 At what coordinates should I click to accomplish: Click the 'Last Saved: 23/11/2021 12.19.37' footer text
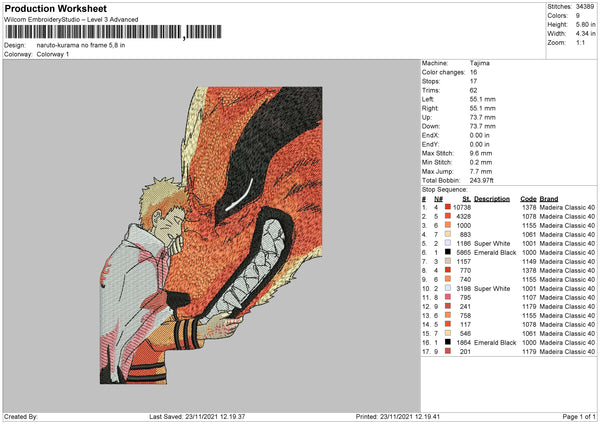coord(197,416)
